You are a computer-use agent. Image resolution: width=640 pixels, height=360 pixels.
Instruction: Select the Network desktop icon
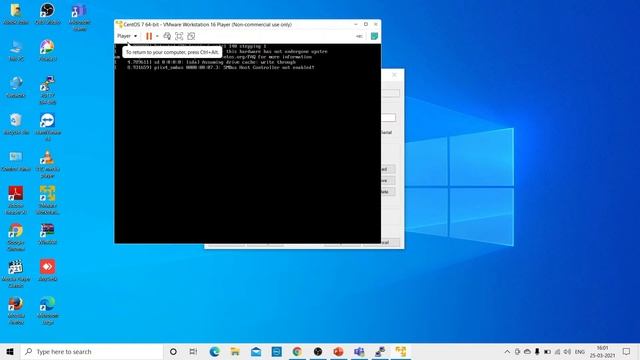coord(16,87)
